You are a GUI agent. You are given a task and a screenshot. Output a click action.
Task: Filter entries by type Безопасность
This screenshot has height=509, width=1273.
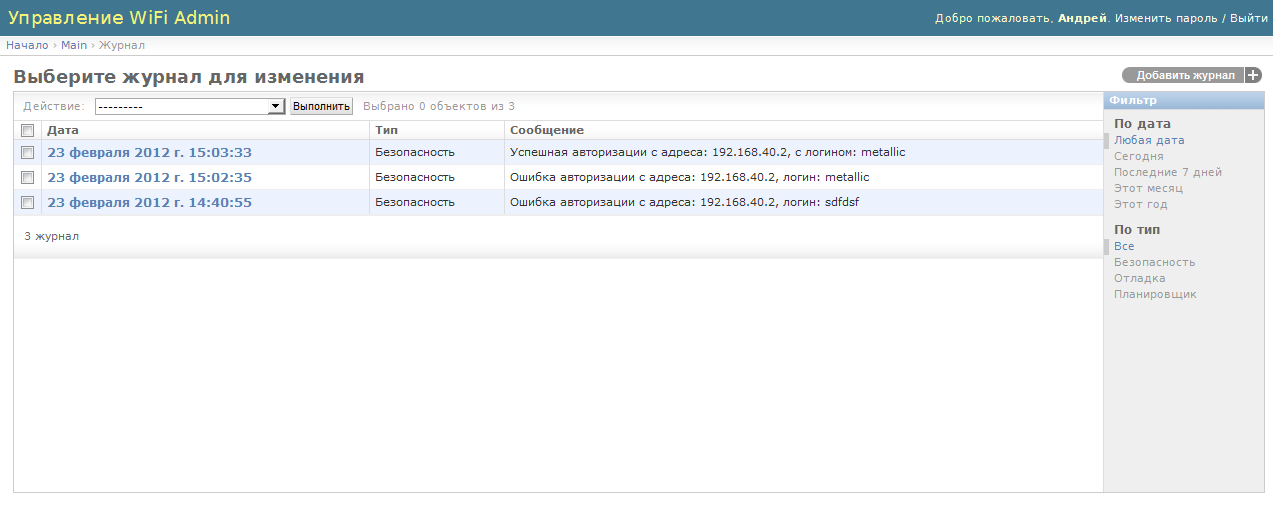1154,262
